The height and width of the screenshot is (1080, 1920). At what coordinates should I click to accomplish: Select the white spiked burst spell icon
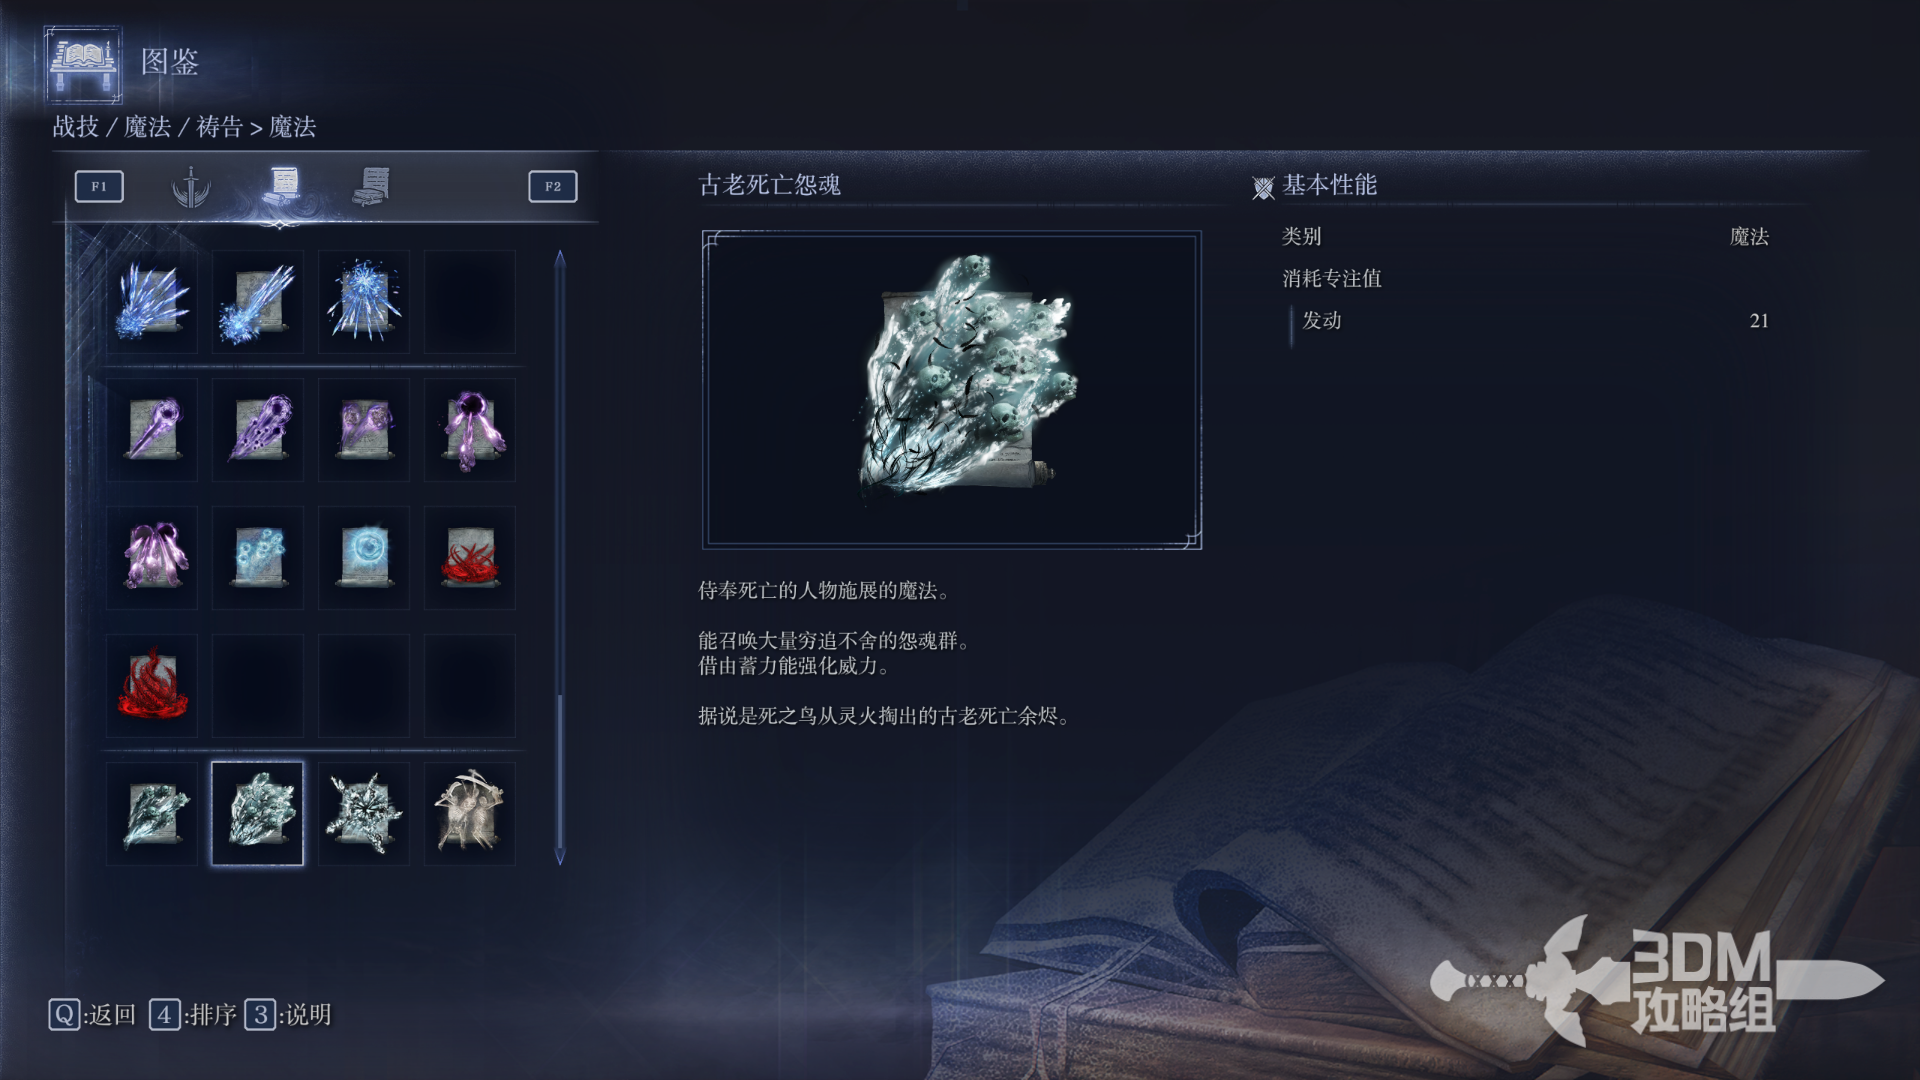tap(364, 814)
